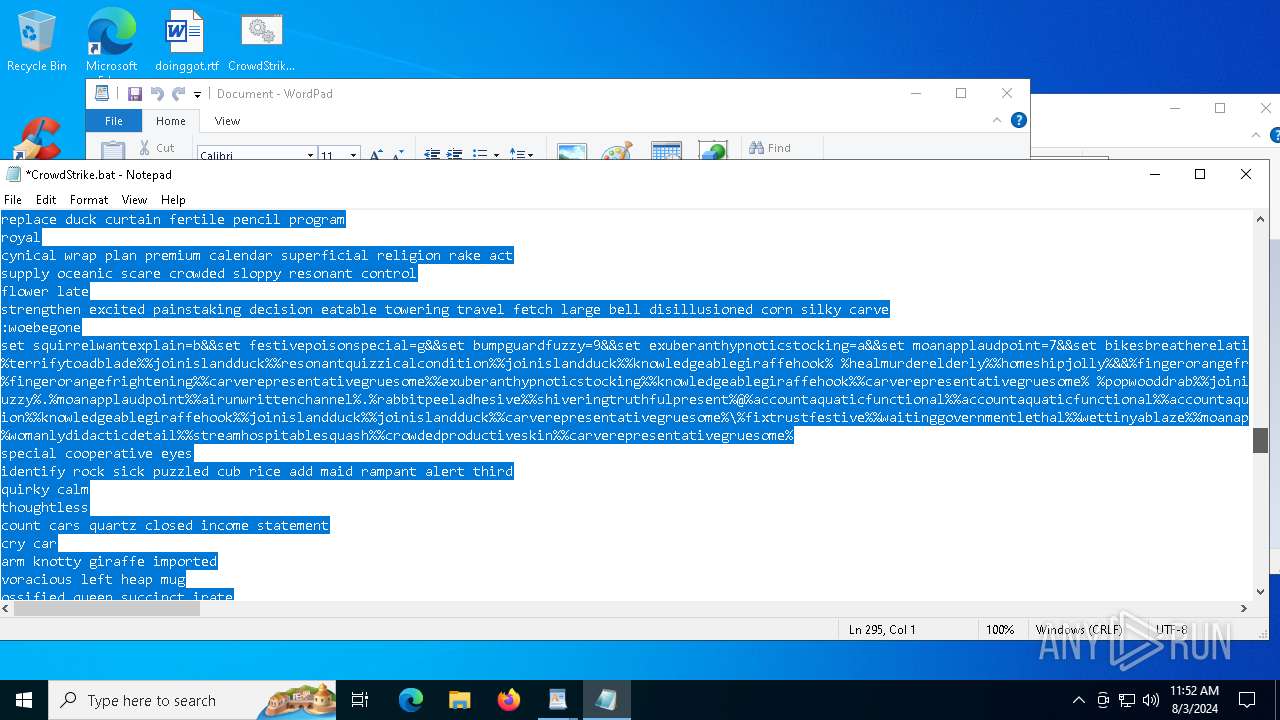1280x720 pixels.
Task: Click the Notepad vertical scroll up arrow
Action: click(x=1260, y=219)
